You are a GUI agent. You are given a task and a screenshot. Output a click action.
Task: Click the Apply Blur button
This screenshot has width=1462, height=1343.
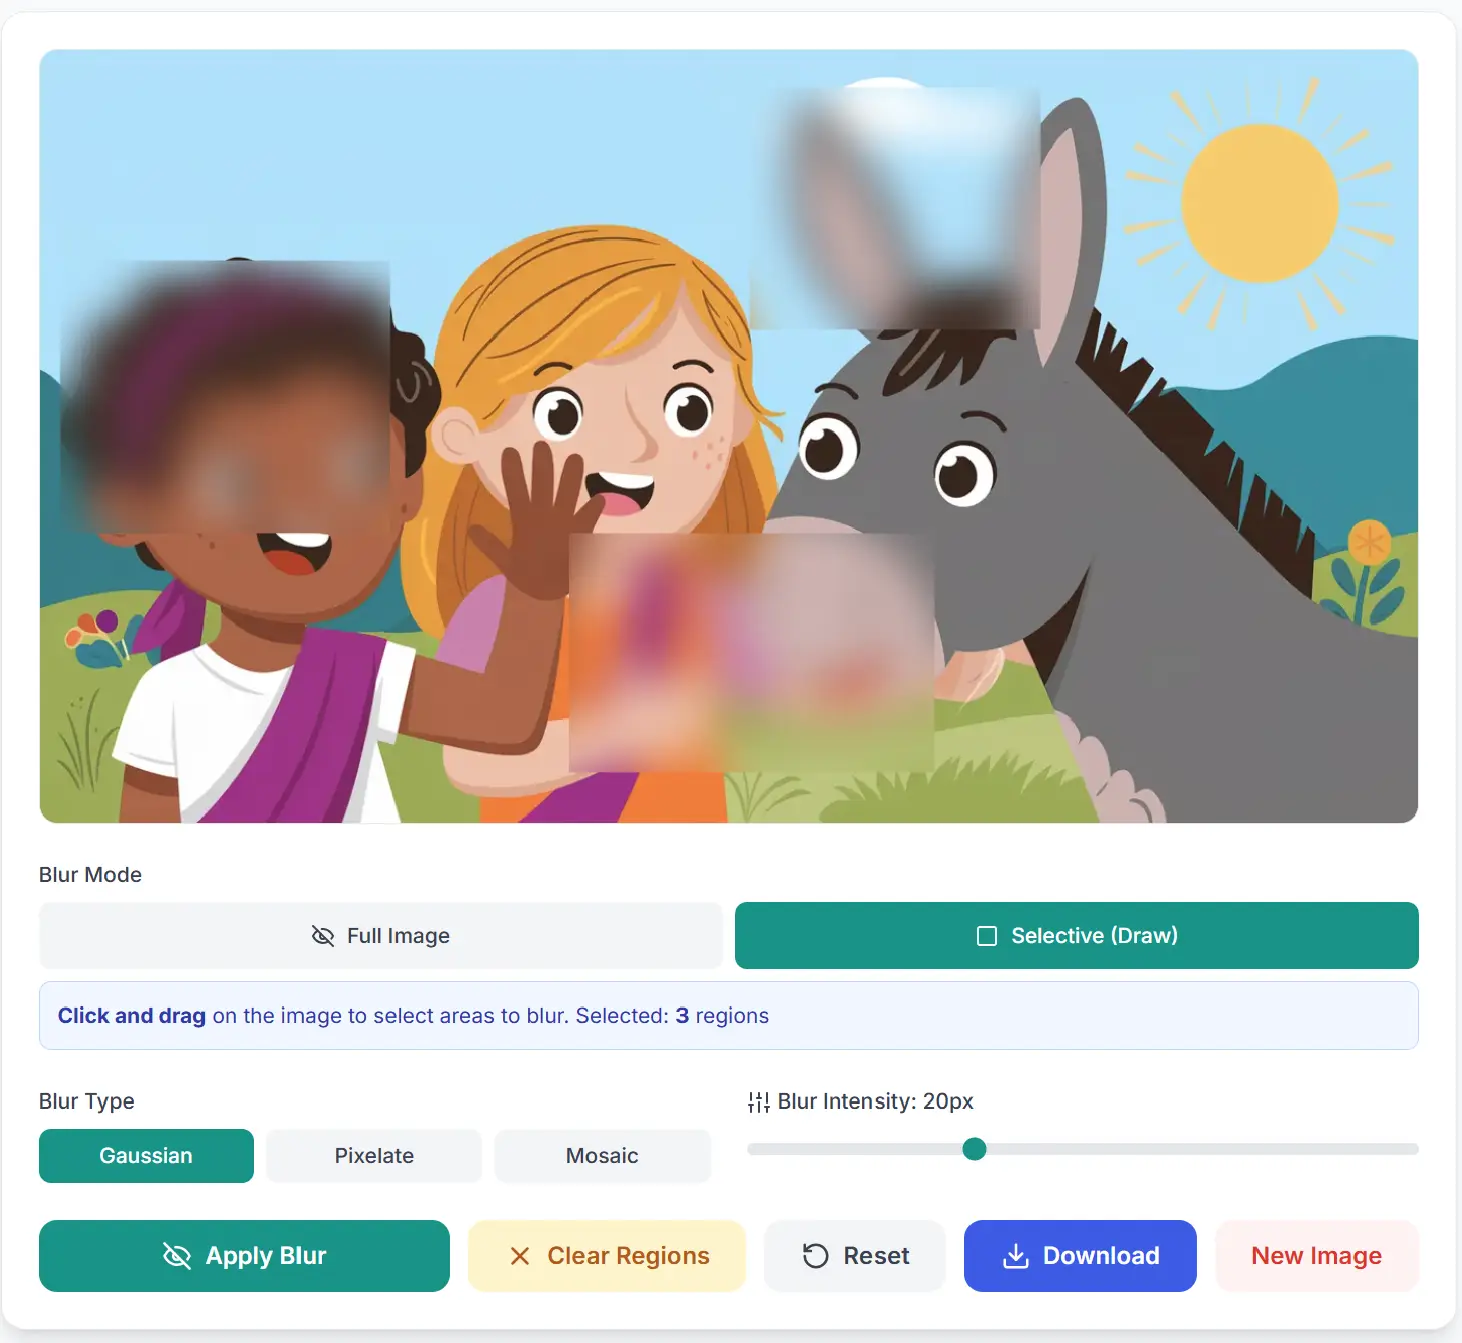click(x=244, y=1256)
